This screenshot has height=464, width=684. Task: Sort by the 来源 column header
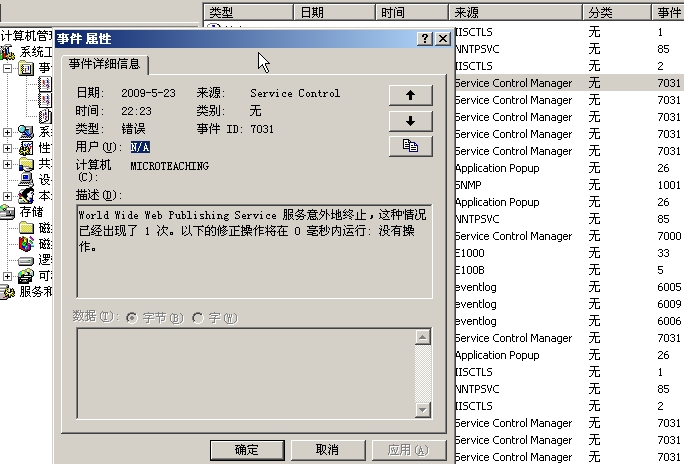516,12
